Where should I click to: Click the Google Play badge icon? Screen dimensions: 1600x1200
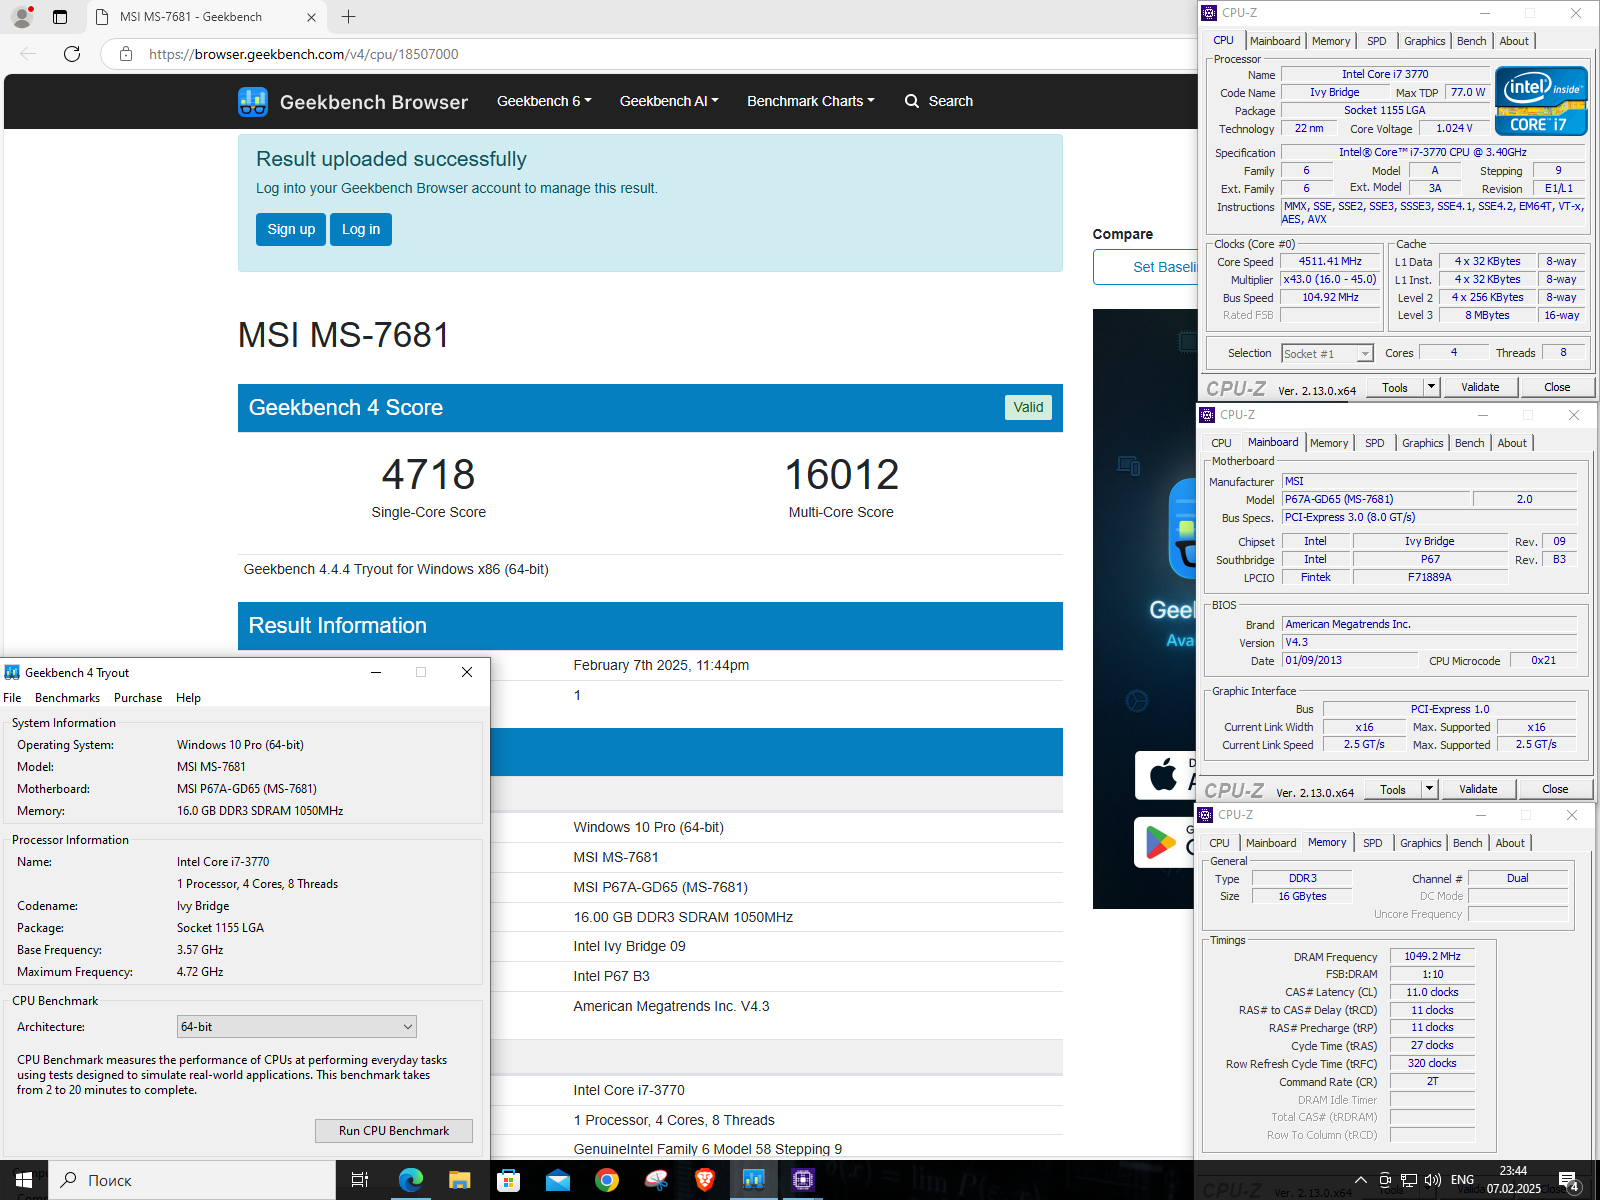[x=1165, y=842]
